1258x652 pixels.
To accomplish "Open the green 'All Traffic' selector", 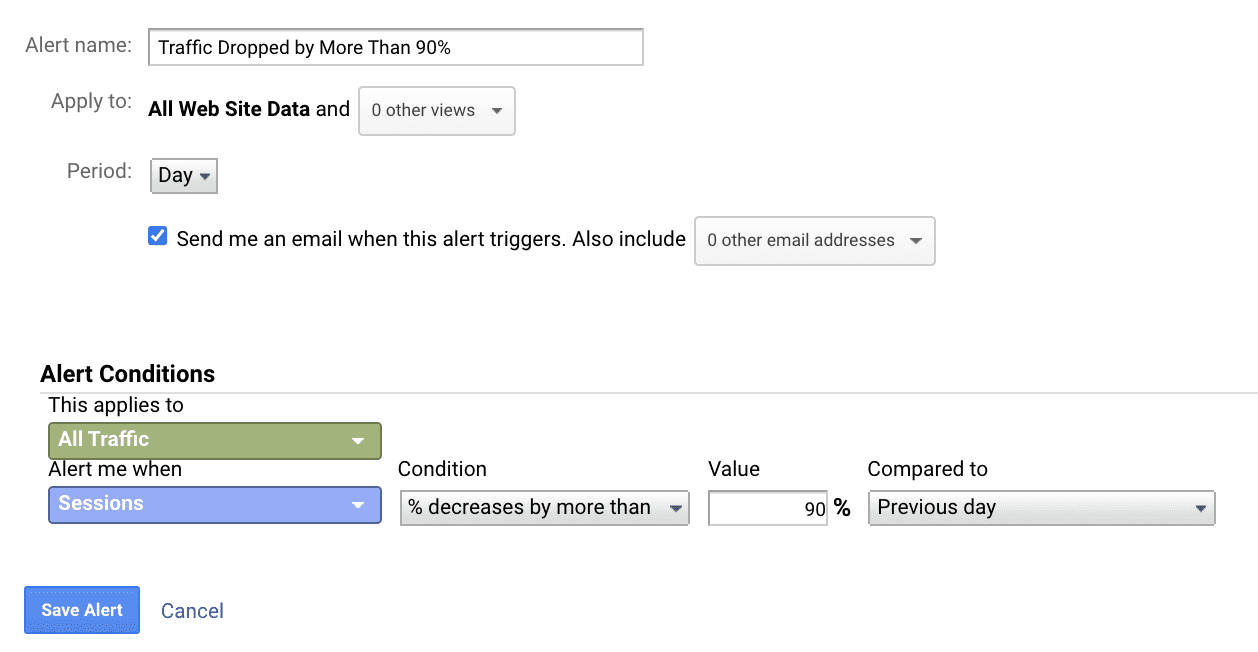I will [214, 440].
